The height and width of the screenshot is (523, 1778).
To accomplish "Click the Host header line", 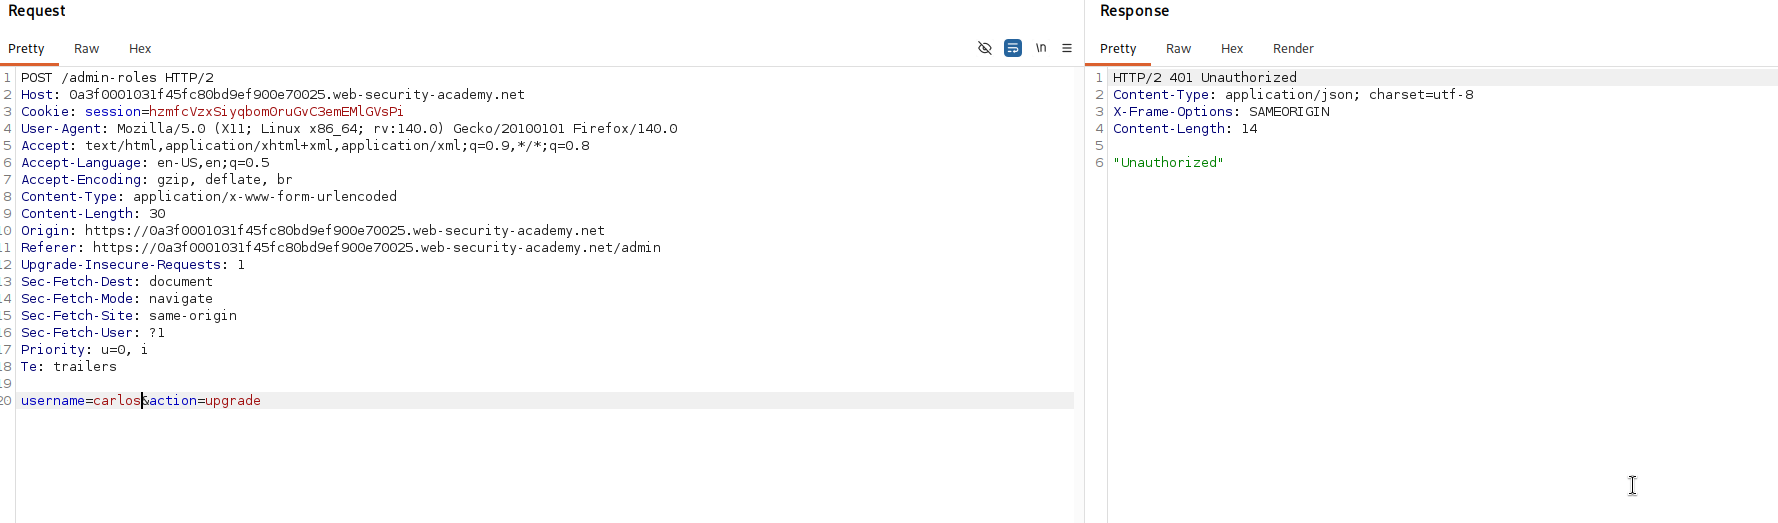I will tap(273, 94).
